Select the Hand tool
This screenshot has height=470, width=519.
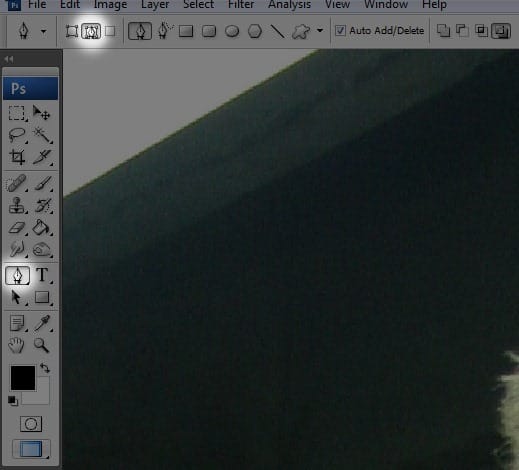pyautogui.click(x=16, y=345)
